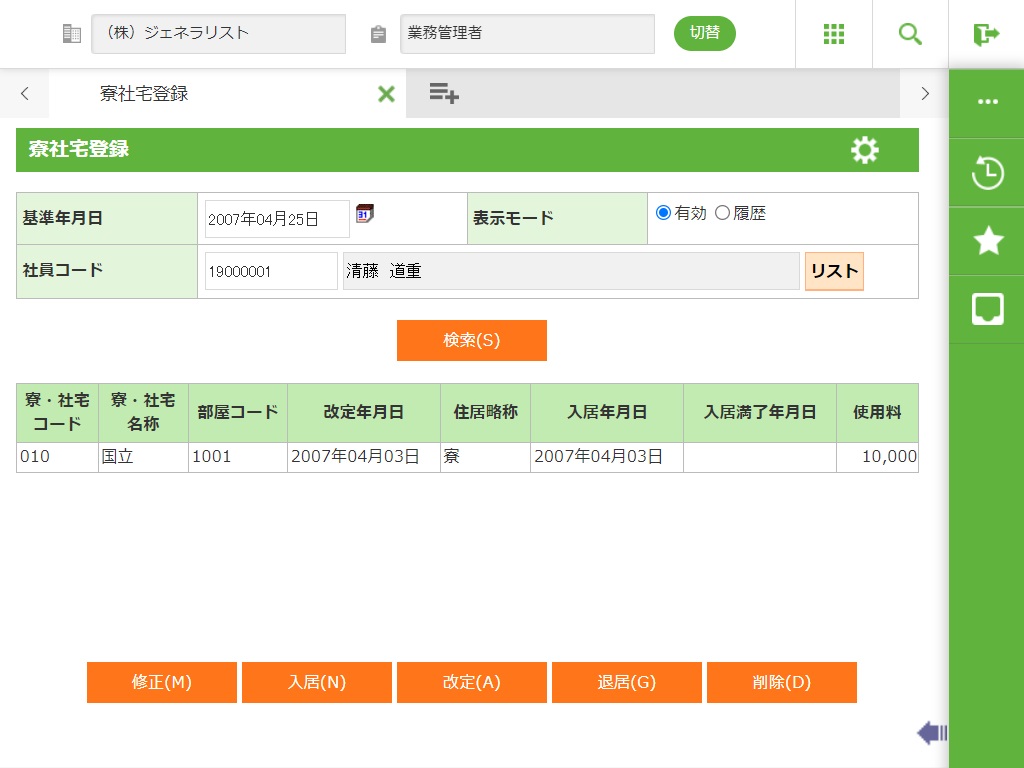Open the calendar picker beside 基準年月日

(365, 213)
